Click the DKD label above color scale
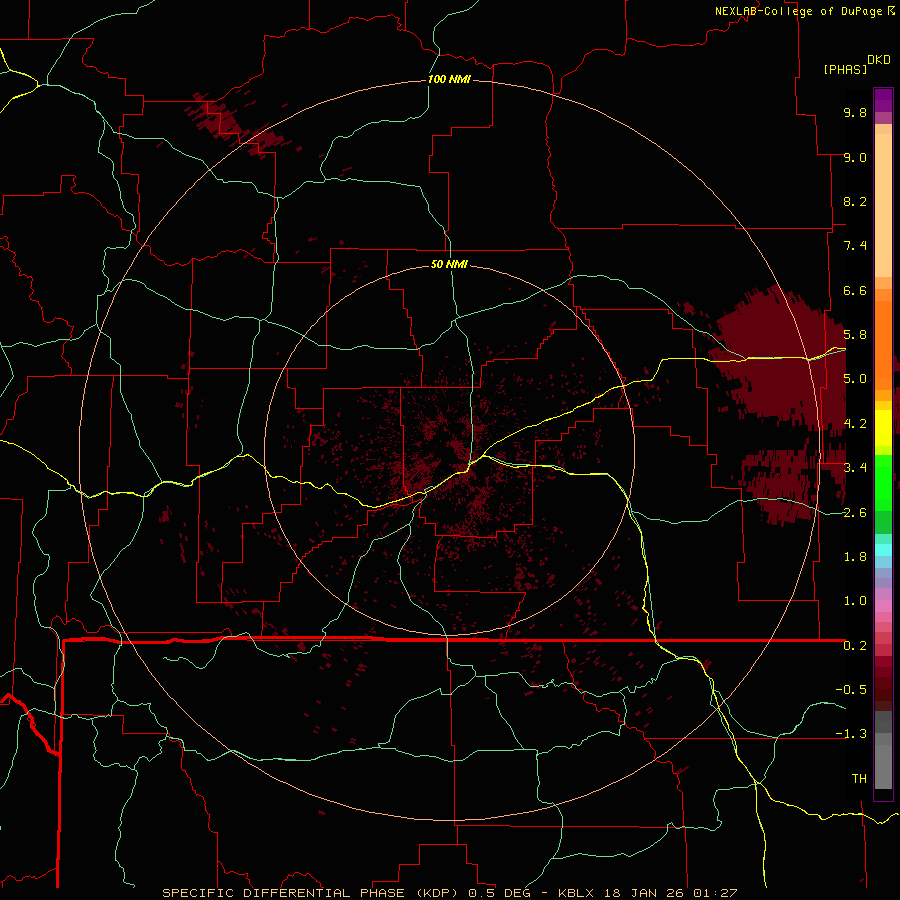Image resolution: width=900 pixels, height=900 pixels. click(879, 60)
